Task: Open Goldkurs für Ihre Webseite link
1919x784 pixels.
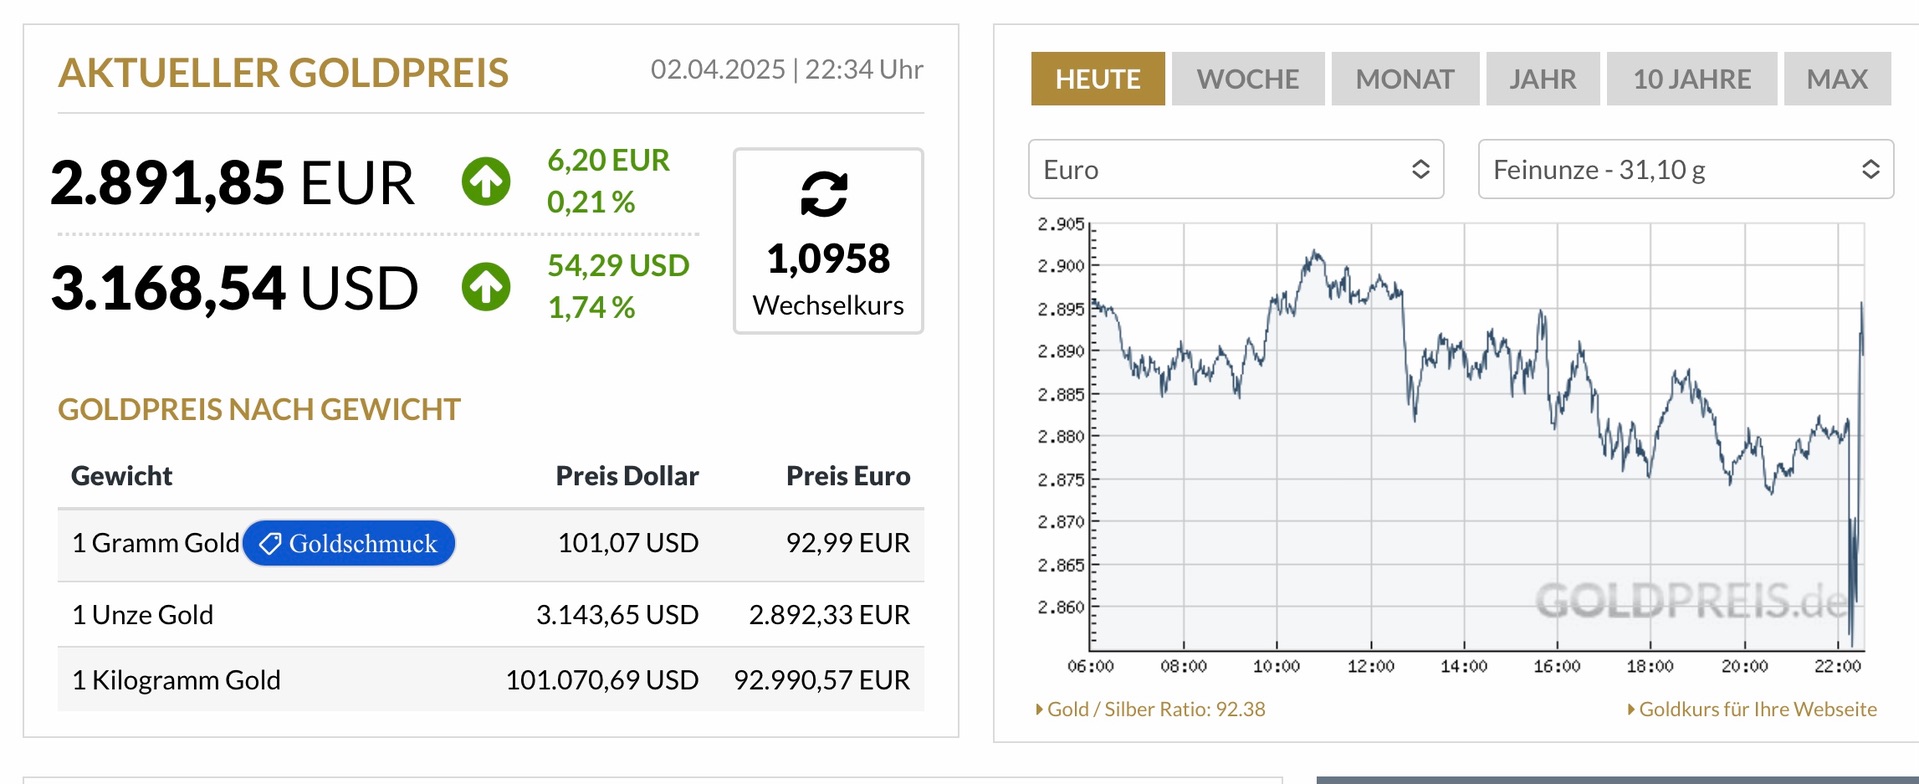Action: 1757,709
